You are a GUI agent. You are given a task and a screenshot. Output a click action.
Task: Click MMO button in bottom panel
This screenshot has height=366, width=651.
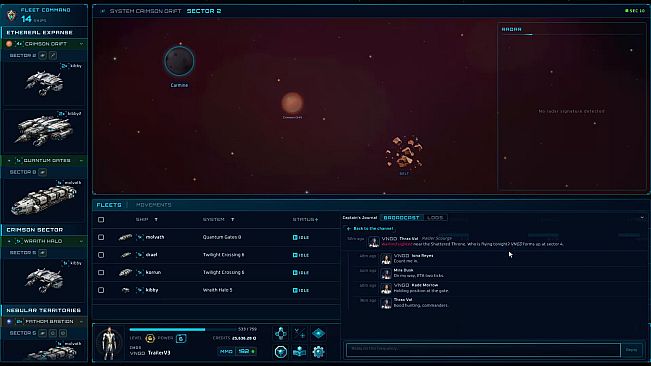click(226, 351)
